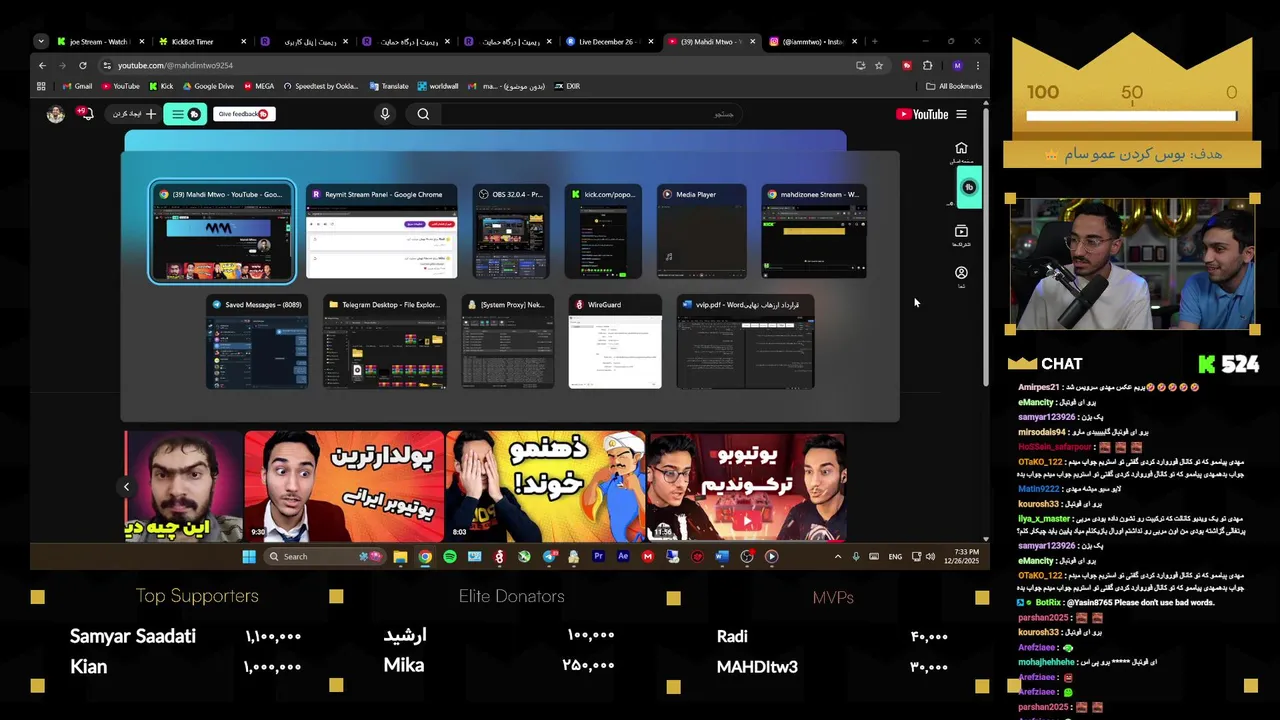The width and height of the screenshot is (1280, 720).
Task: Reload the current page
Action: click(x=82, y=65)
